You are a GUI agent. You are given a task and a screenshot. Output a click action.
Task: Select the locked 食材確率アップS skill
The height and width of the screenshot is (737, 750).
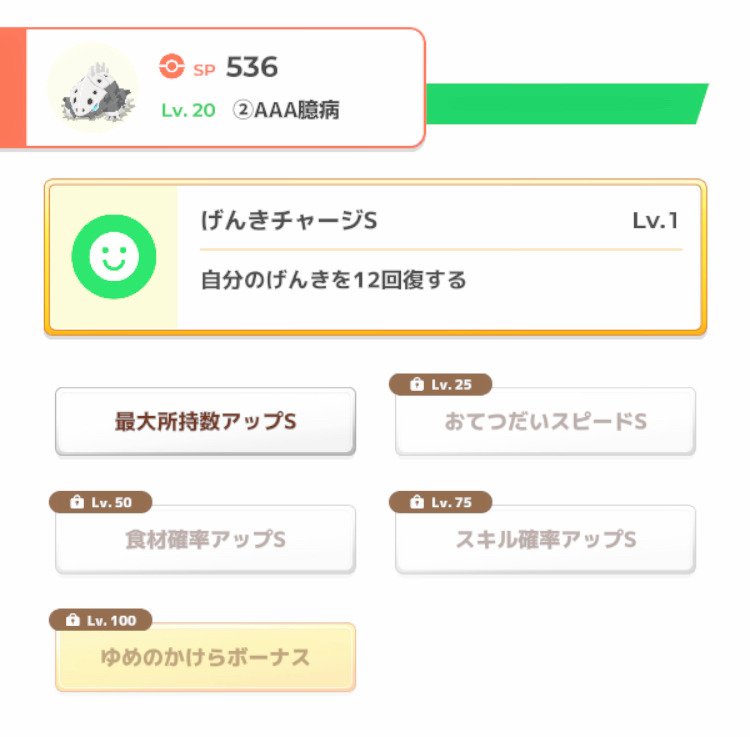(205, 539)
